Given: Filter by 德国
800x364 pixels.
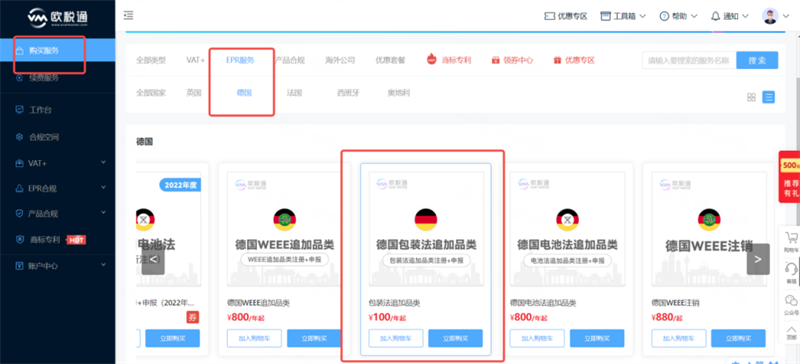Looking at the screenshot, I should point(244,93).
